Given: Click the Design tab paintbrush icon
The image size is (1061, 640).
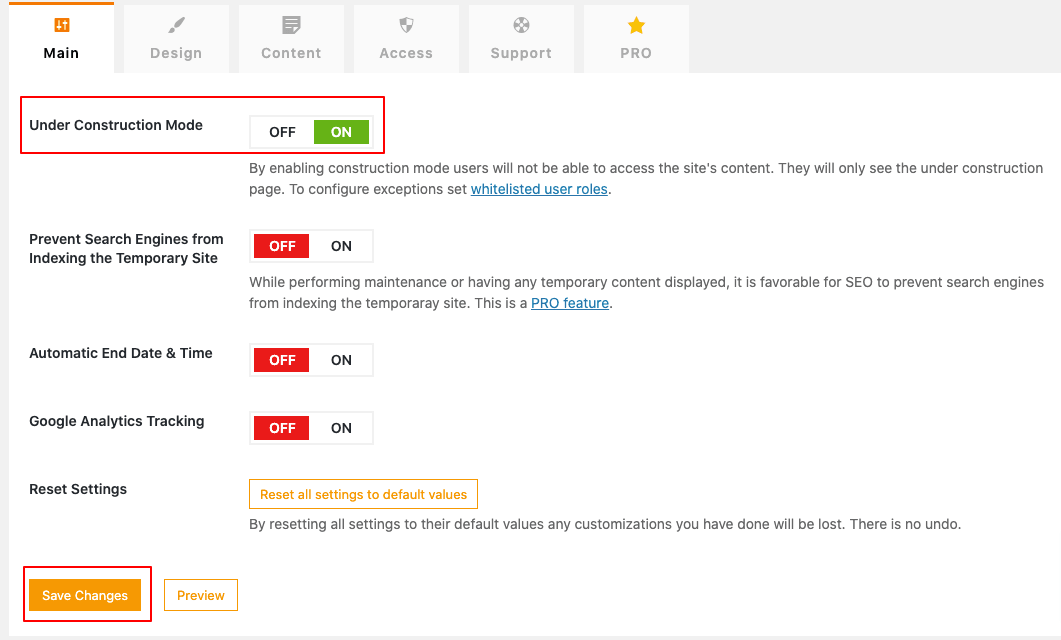Looking at the screenshot, I should (x=176, y=26).
